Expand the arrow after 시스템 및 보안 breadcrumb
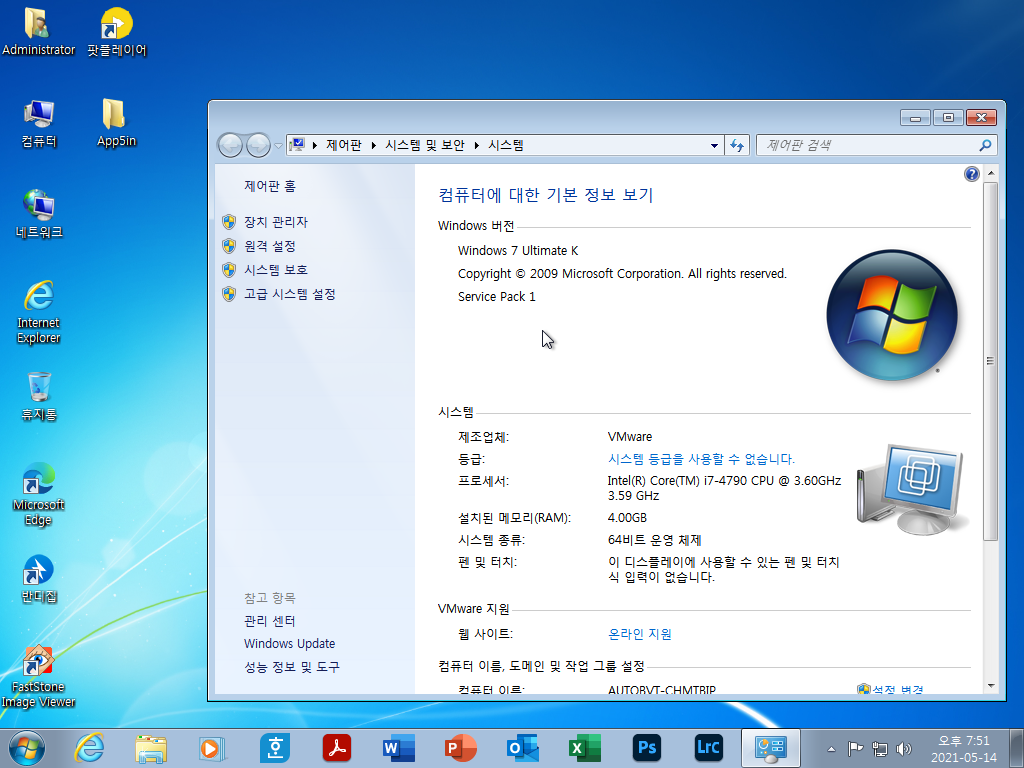This screenshot has height=768, width=1024. click(x=477, y=145)
